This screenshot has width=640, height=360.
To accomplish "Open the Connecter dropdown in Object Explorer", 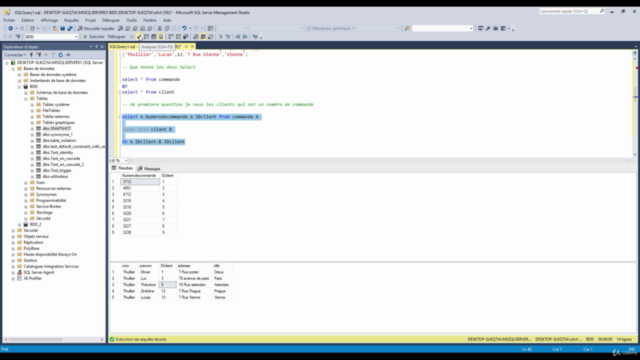I will pos(16,55).
